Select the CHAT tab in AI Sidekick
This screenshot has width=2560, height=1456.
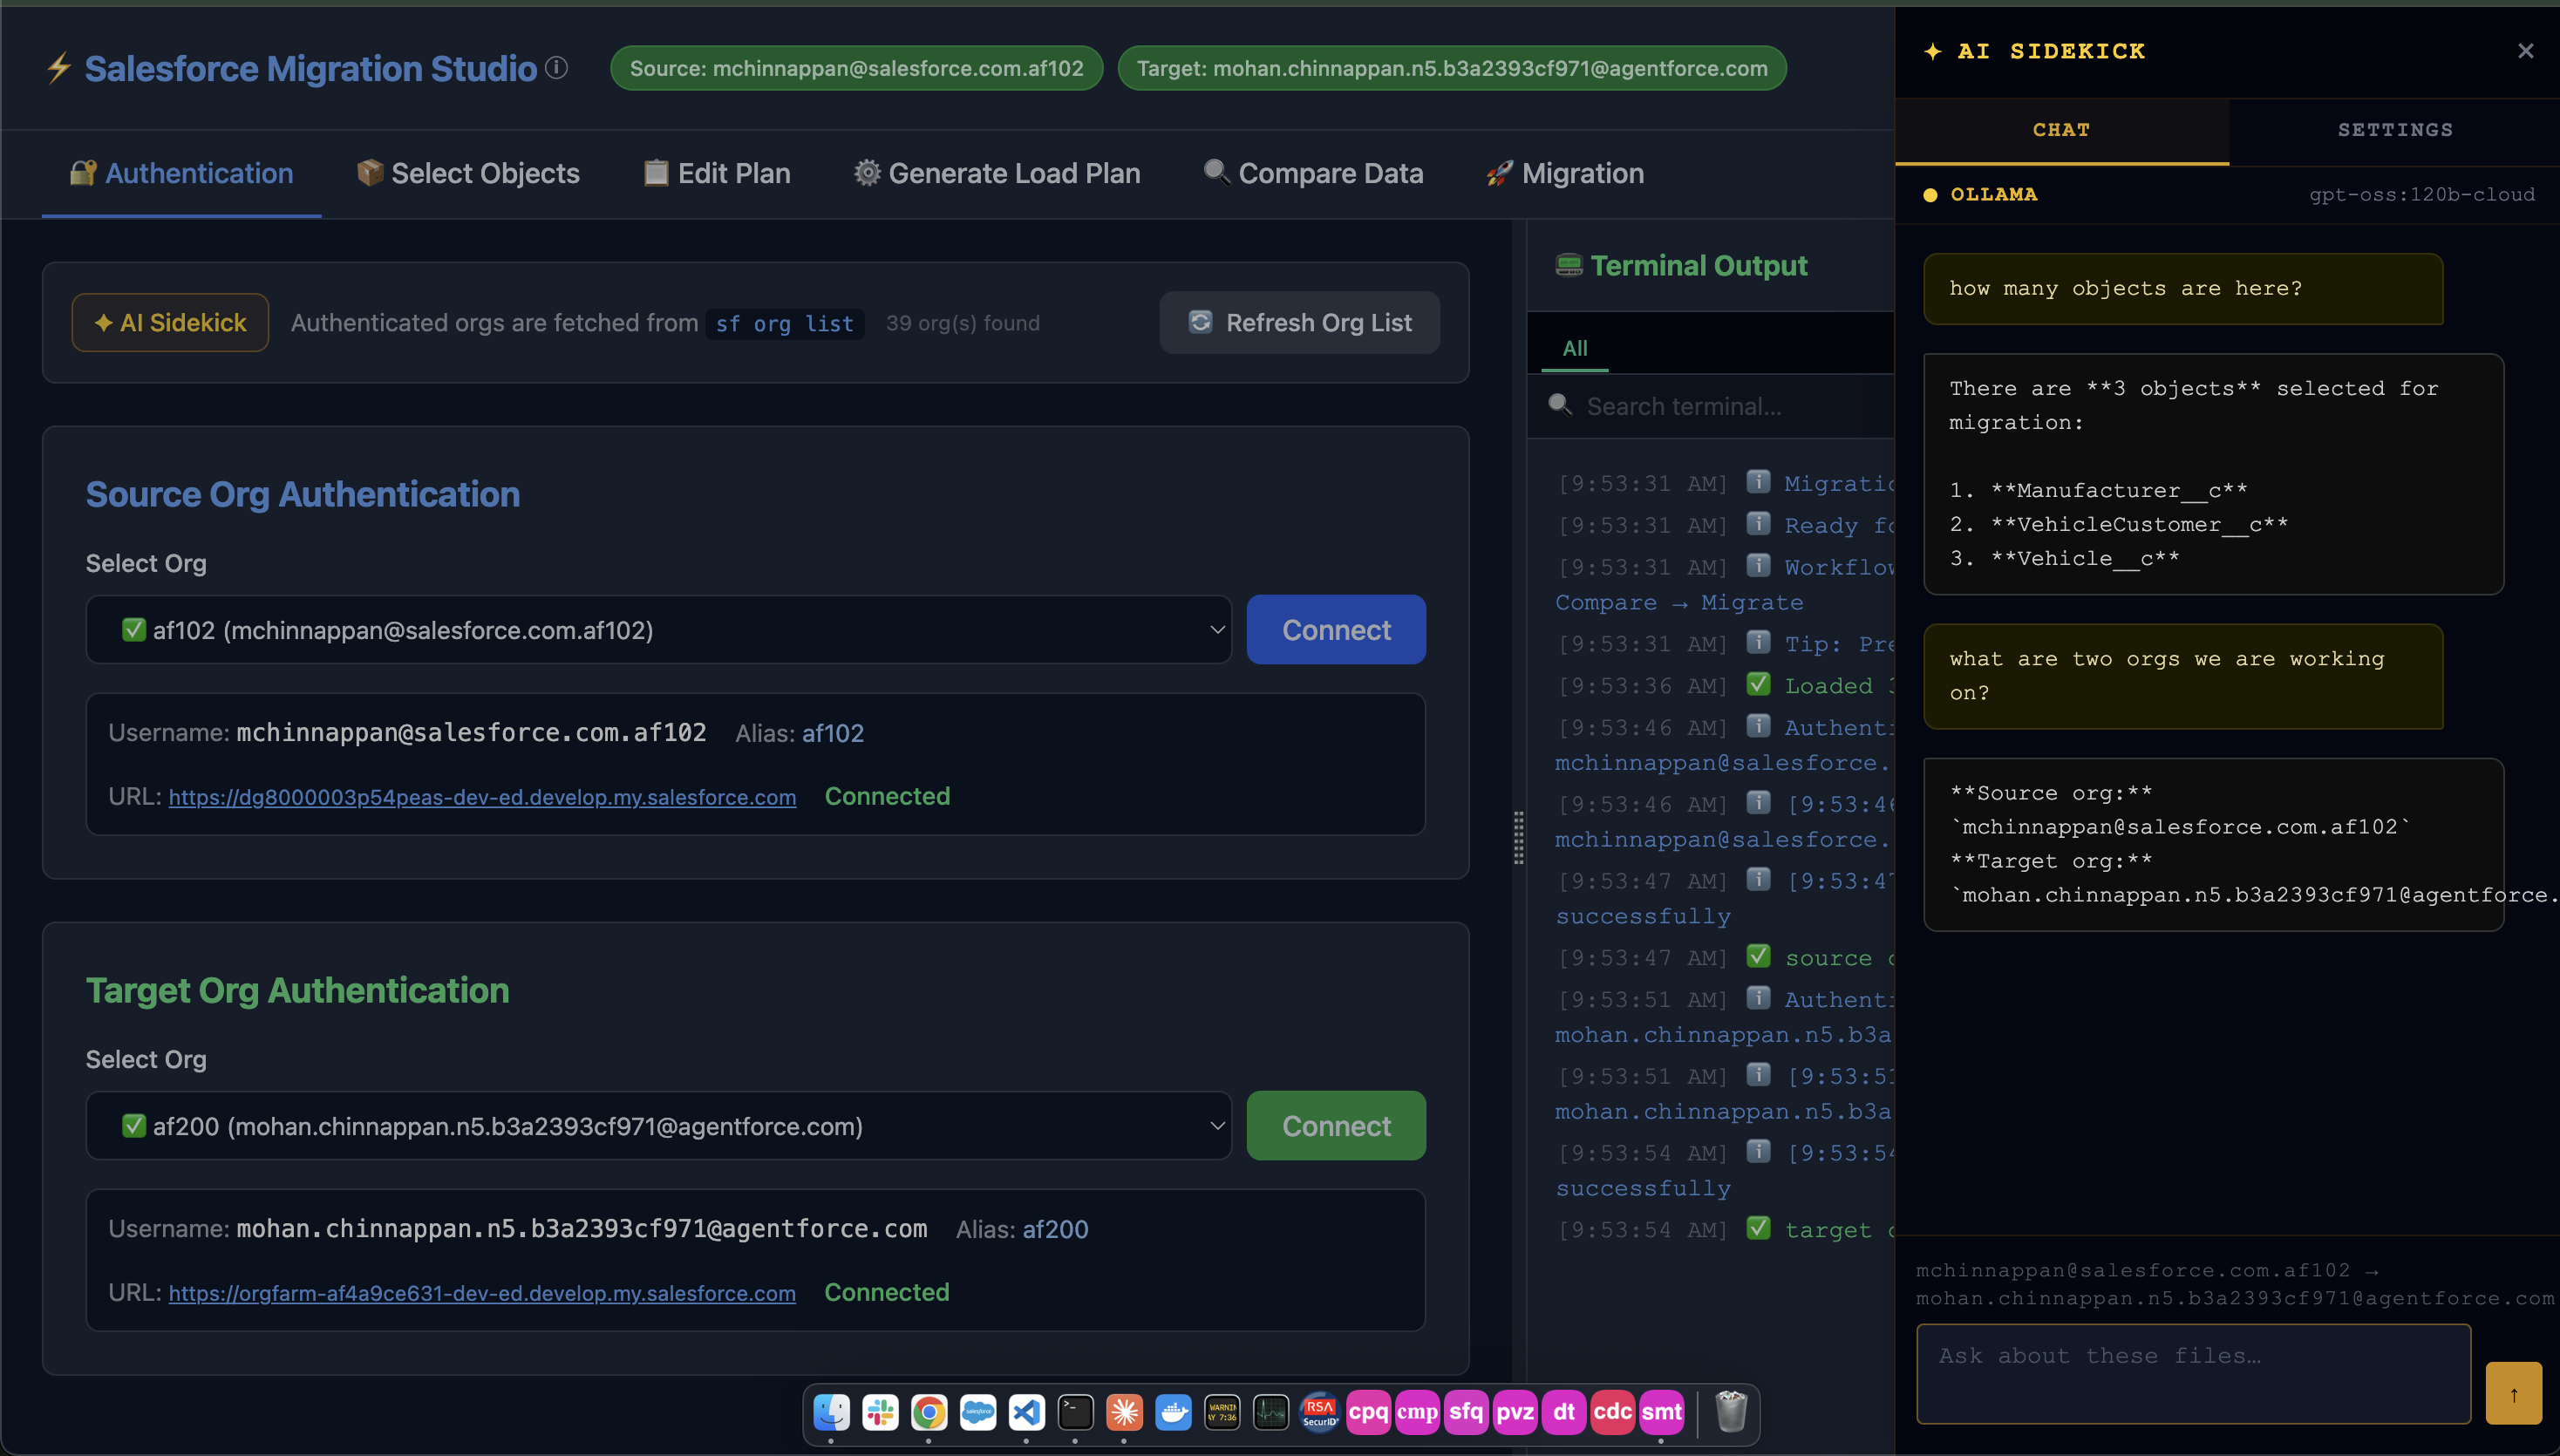point(2061,130)
